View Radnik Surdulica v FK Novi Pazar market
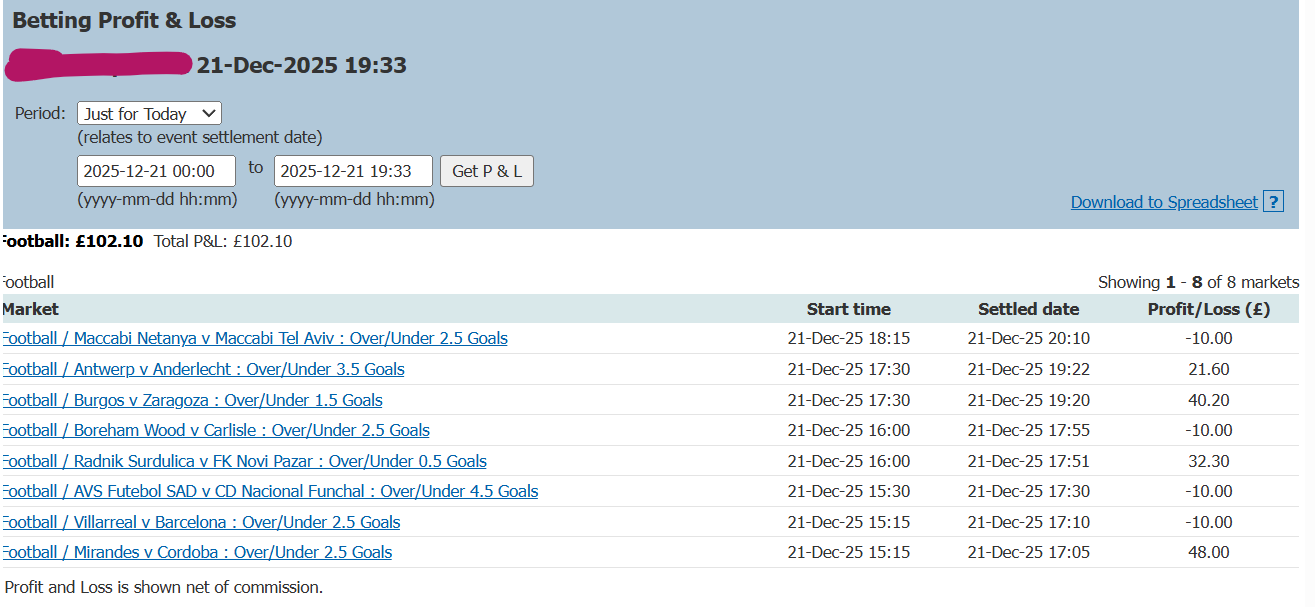Image resolution: width=1315 pixels, height=607 pixels. 245,461
